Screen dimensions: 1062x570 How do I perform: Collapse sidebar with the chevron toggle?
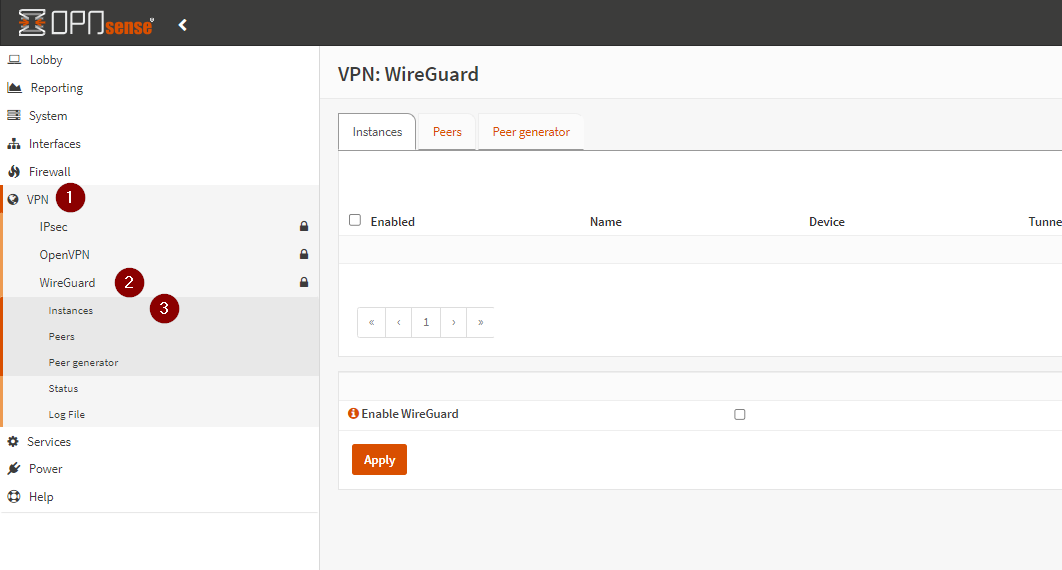(x=183, y=25)
